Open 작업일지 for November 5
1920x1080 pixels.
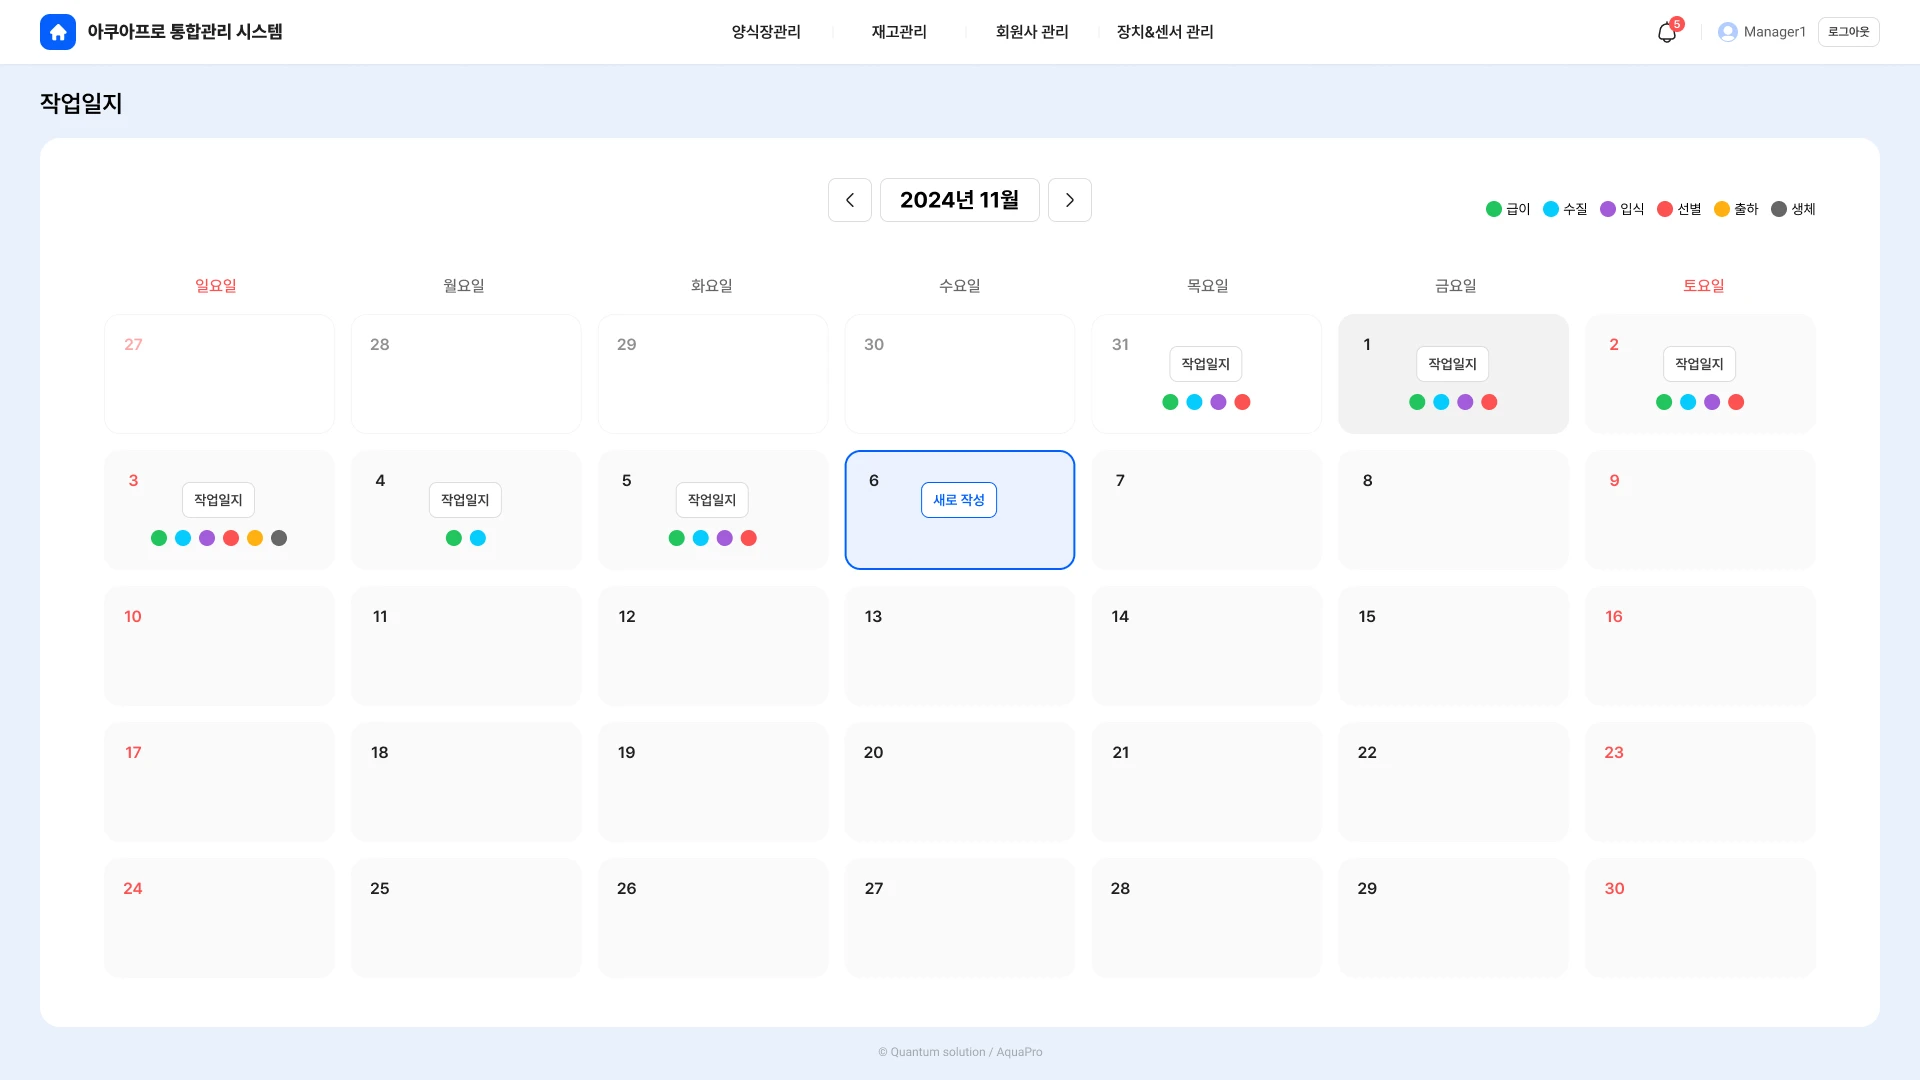(712, 500)
